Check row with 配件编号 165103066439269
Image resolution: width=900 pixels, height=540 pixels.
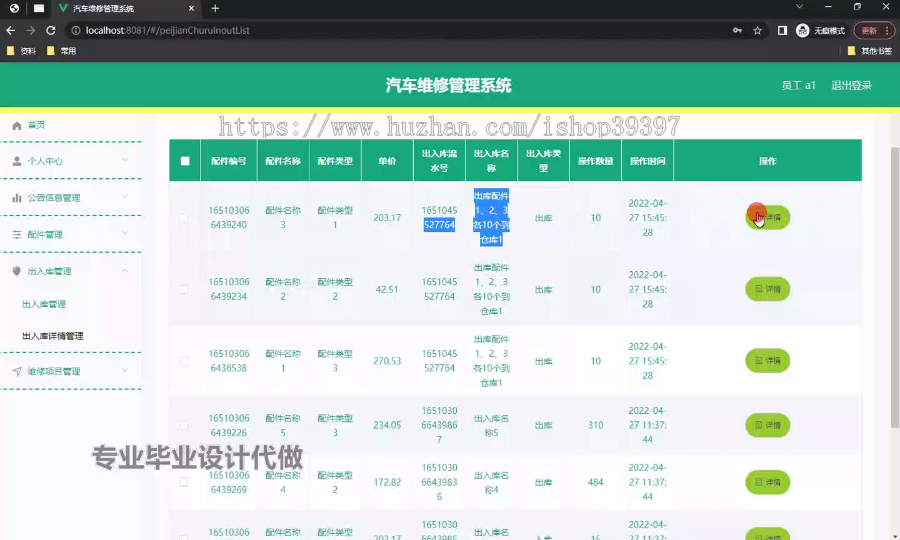(x=184, y=483)
